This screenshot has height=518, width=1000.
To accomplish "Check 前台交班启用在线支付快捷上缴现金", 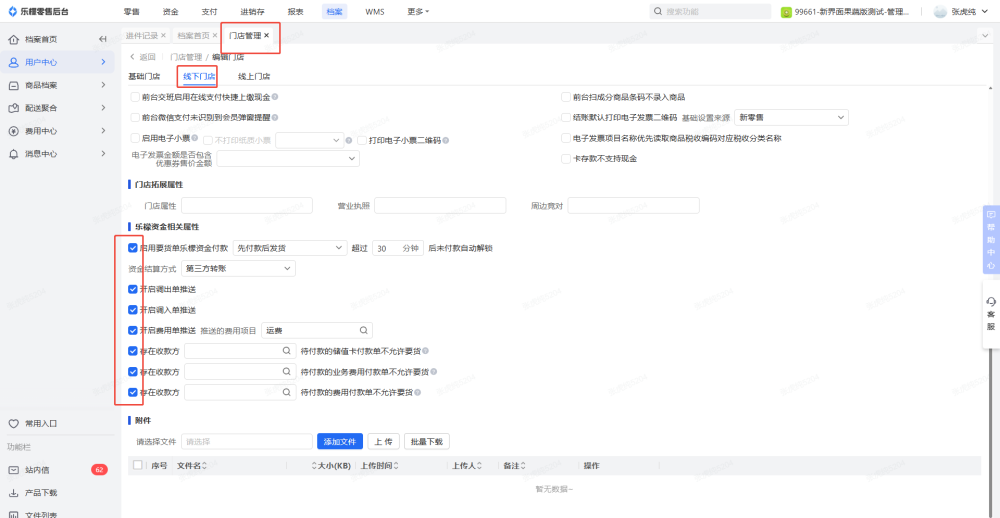I will pos(135,97).
